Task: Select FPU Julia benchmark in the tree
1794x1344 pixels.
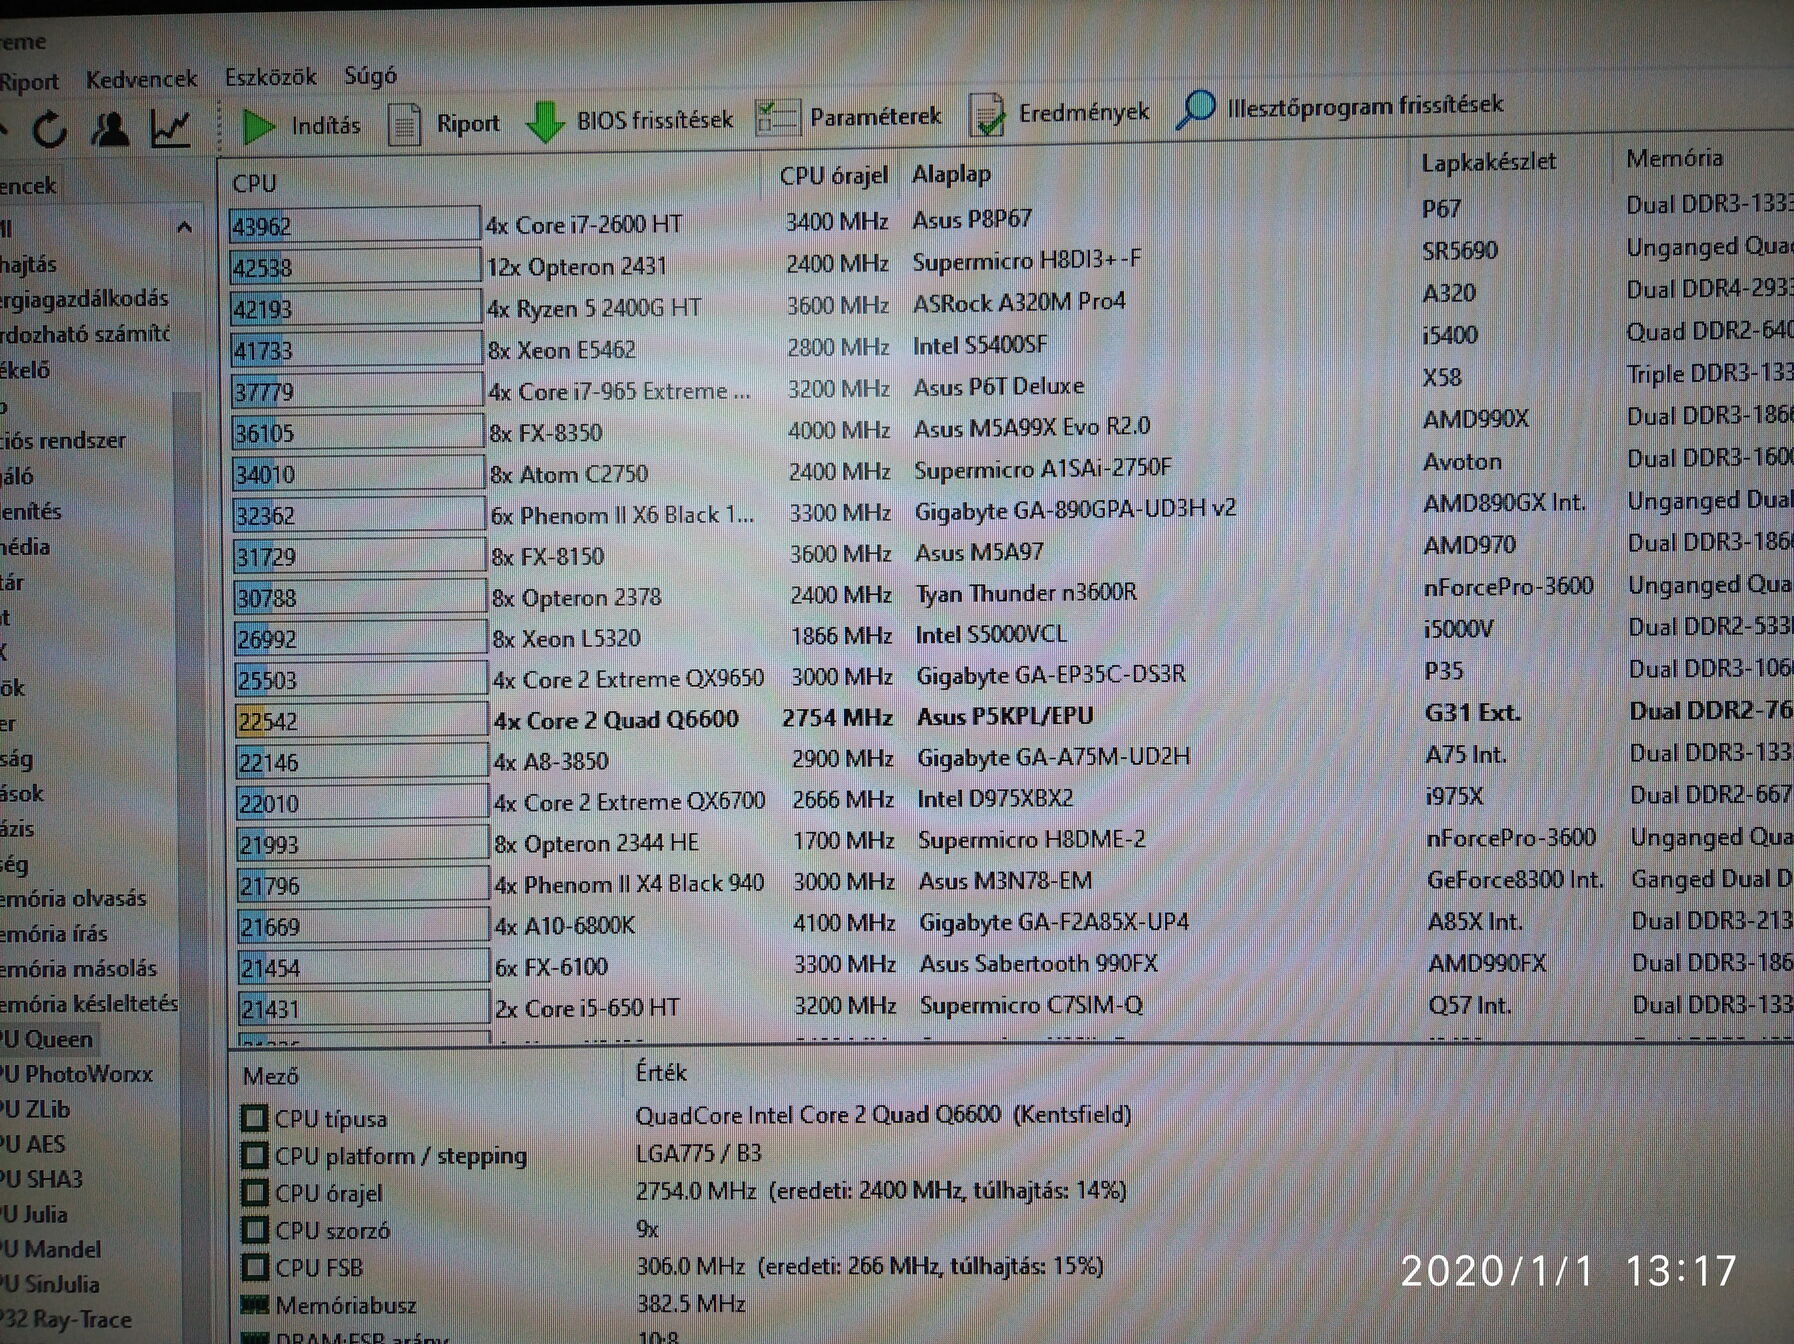Action: tap(34, 1214)
